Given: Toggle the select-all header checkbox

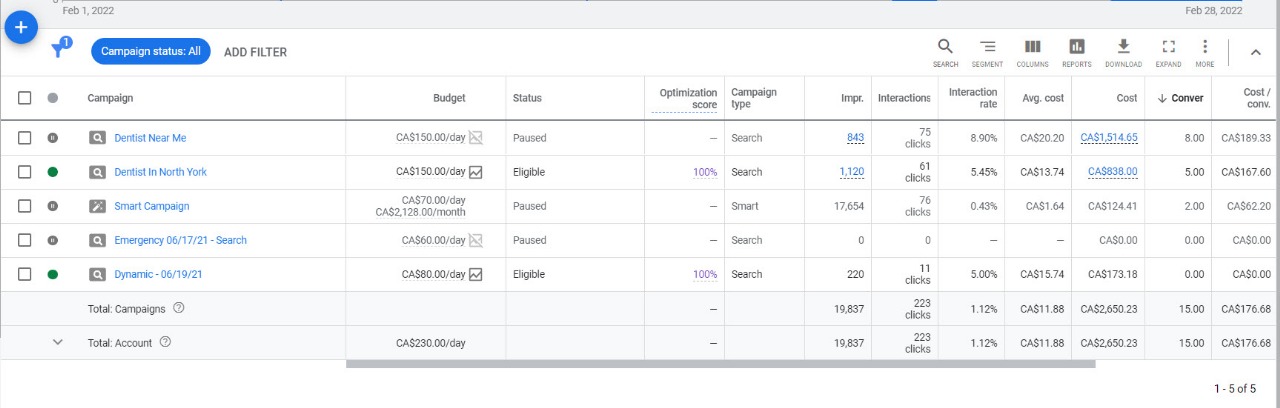Looking at the screenshot, I should tap(25, 98).
